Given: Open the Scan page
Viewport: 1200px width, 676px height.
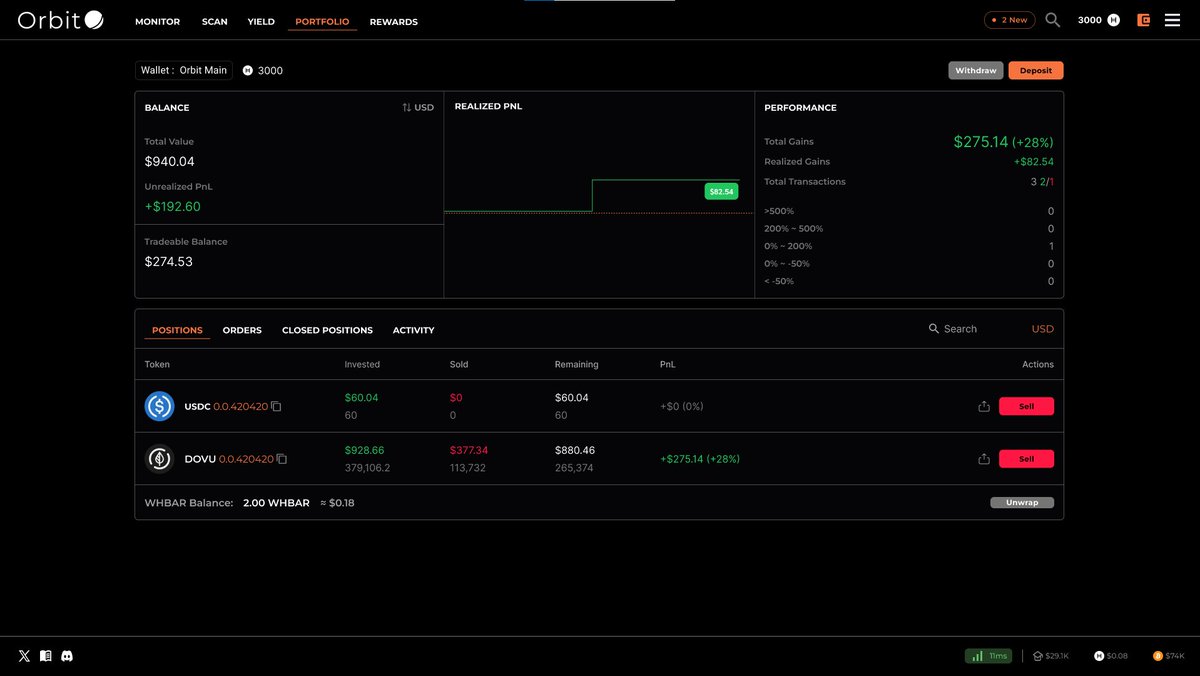Looking at the screenshot, I should 214,21.
